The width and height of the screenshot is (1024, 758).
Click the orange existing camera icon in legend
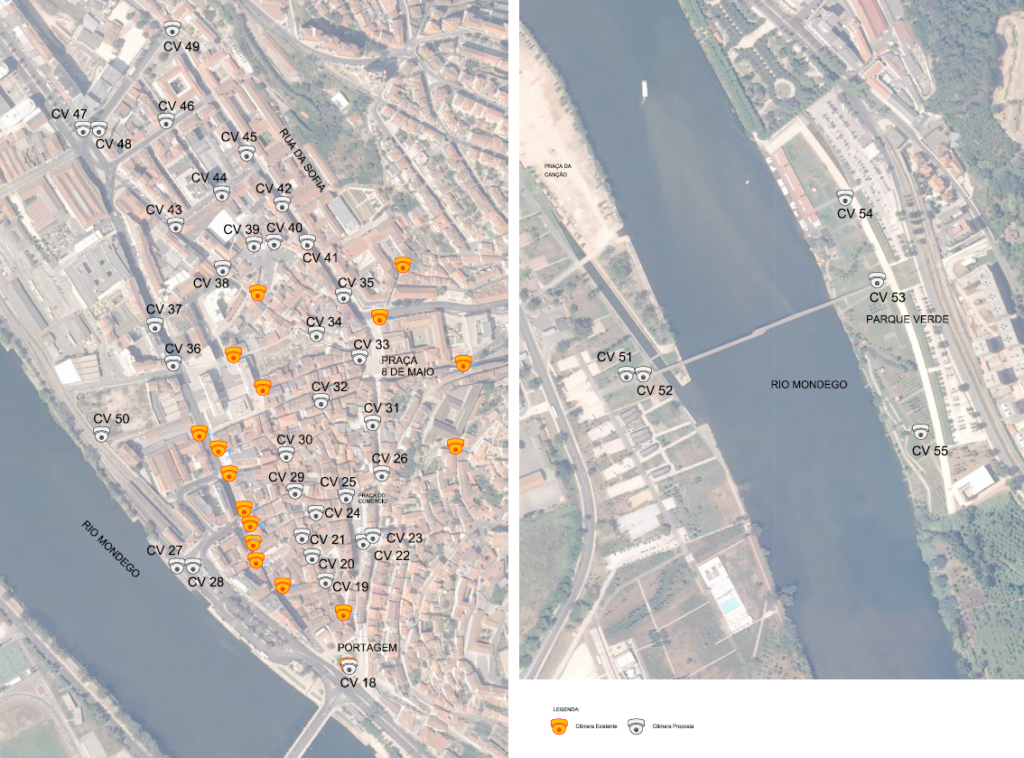tap(559, 726)
